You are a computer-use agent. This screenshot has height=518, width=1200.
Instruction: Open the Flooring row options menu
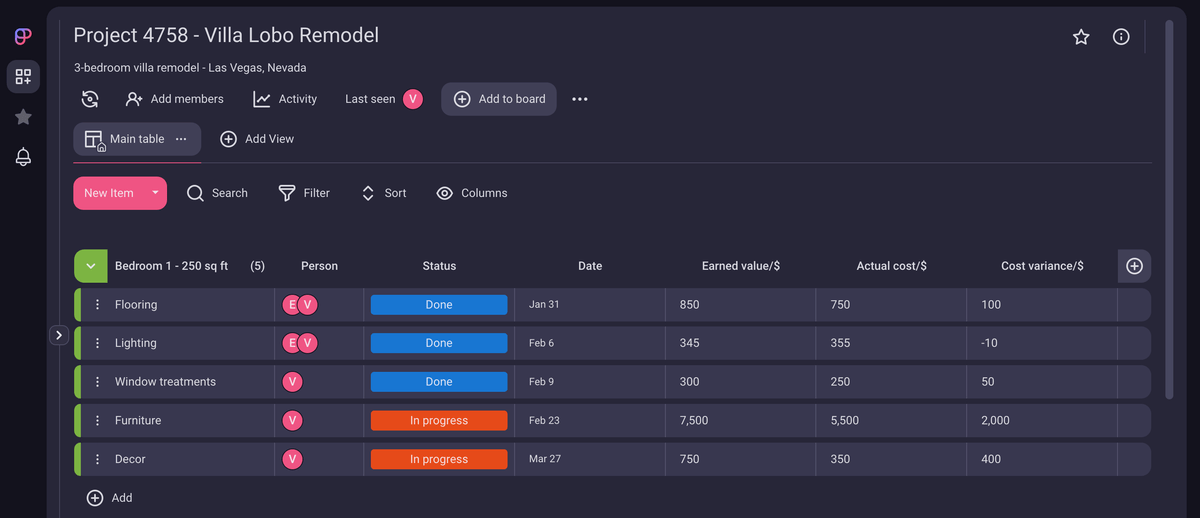pos(97,305)
